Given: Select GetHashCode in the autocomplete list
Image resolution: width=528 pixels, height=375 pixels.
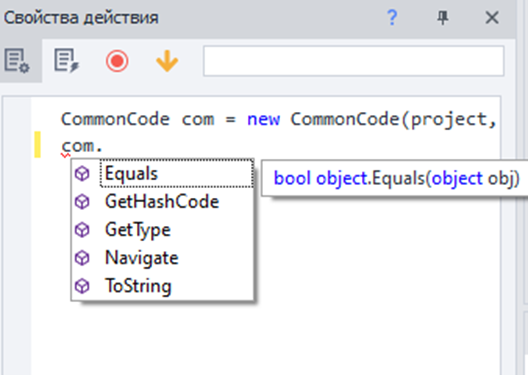Looking at the screenshot, I should [x=162, y=202].
